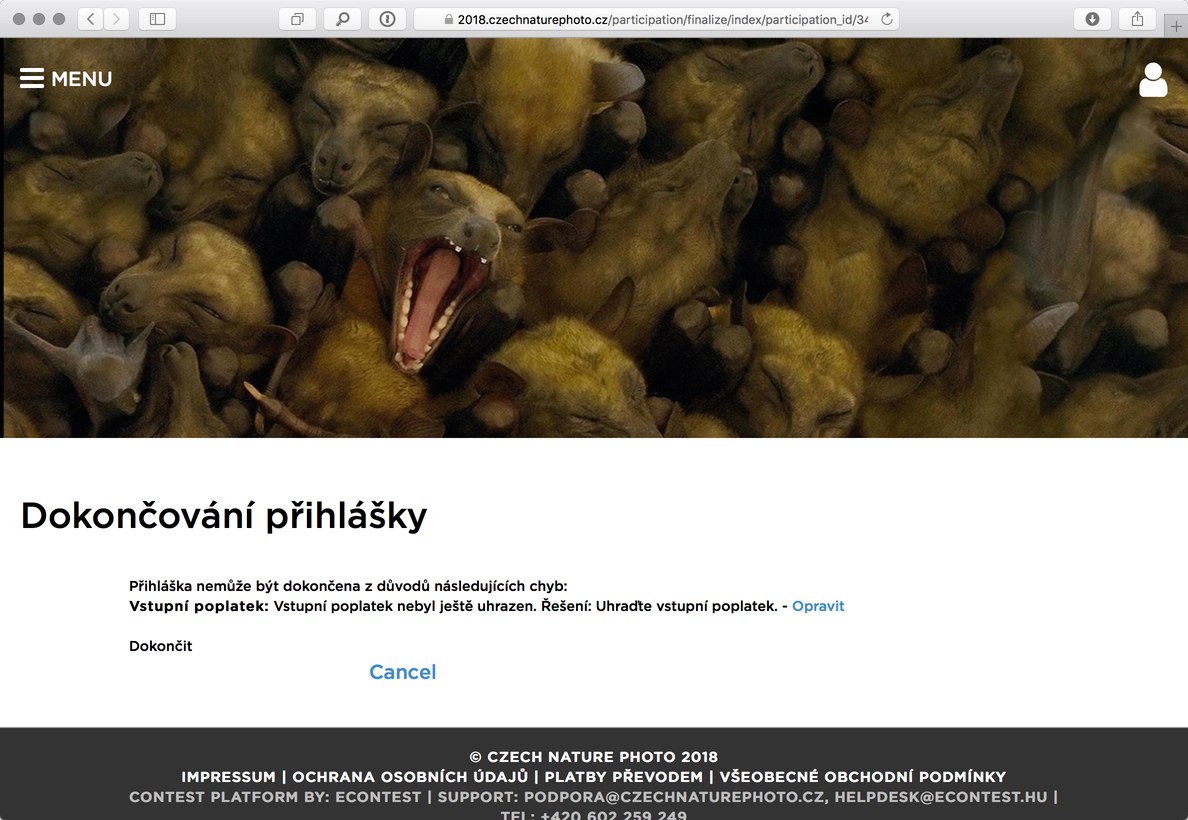The image size is (1188, 820).
Task: Click the magnifier search toolbar icon
Action: click(x=342, y=19)
